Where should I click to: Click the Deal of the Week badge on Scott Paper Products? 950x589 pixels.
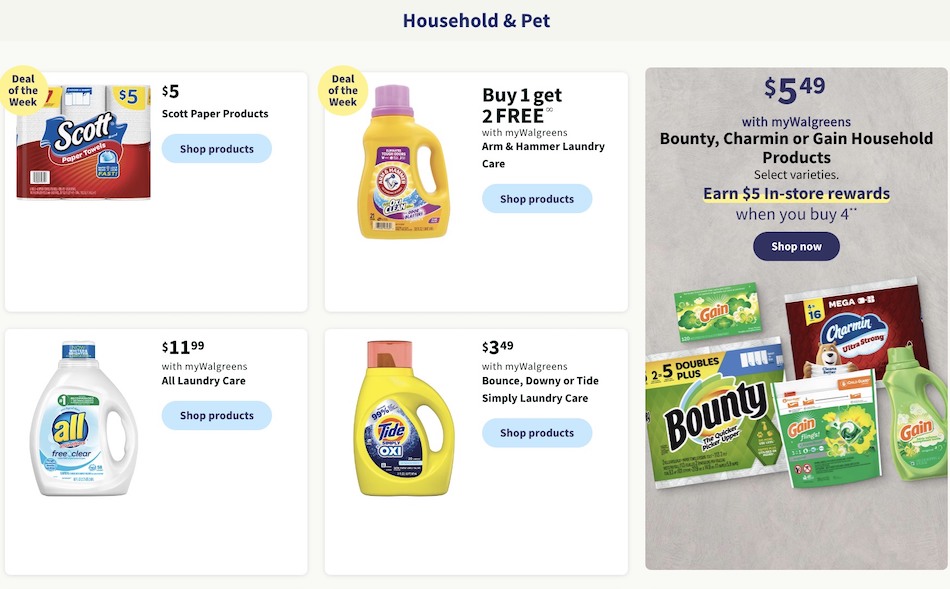pos(22,91)
